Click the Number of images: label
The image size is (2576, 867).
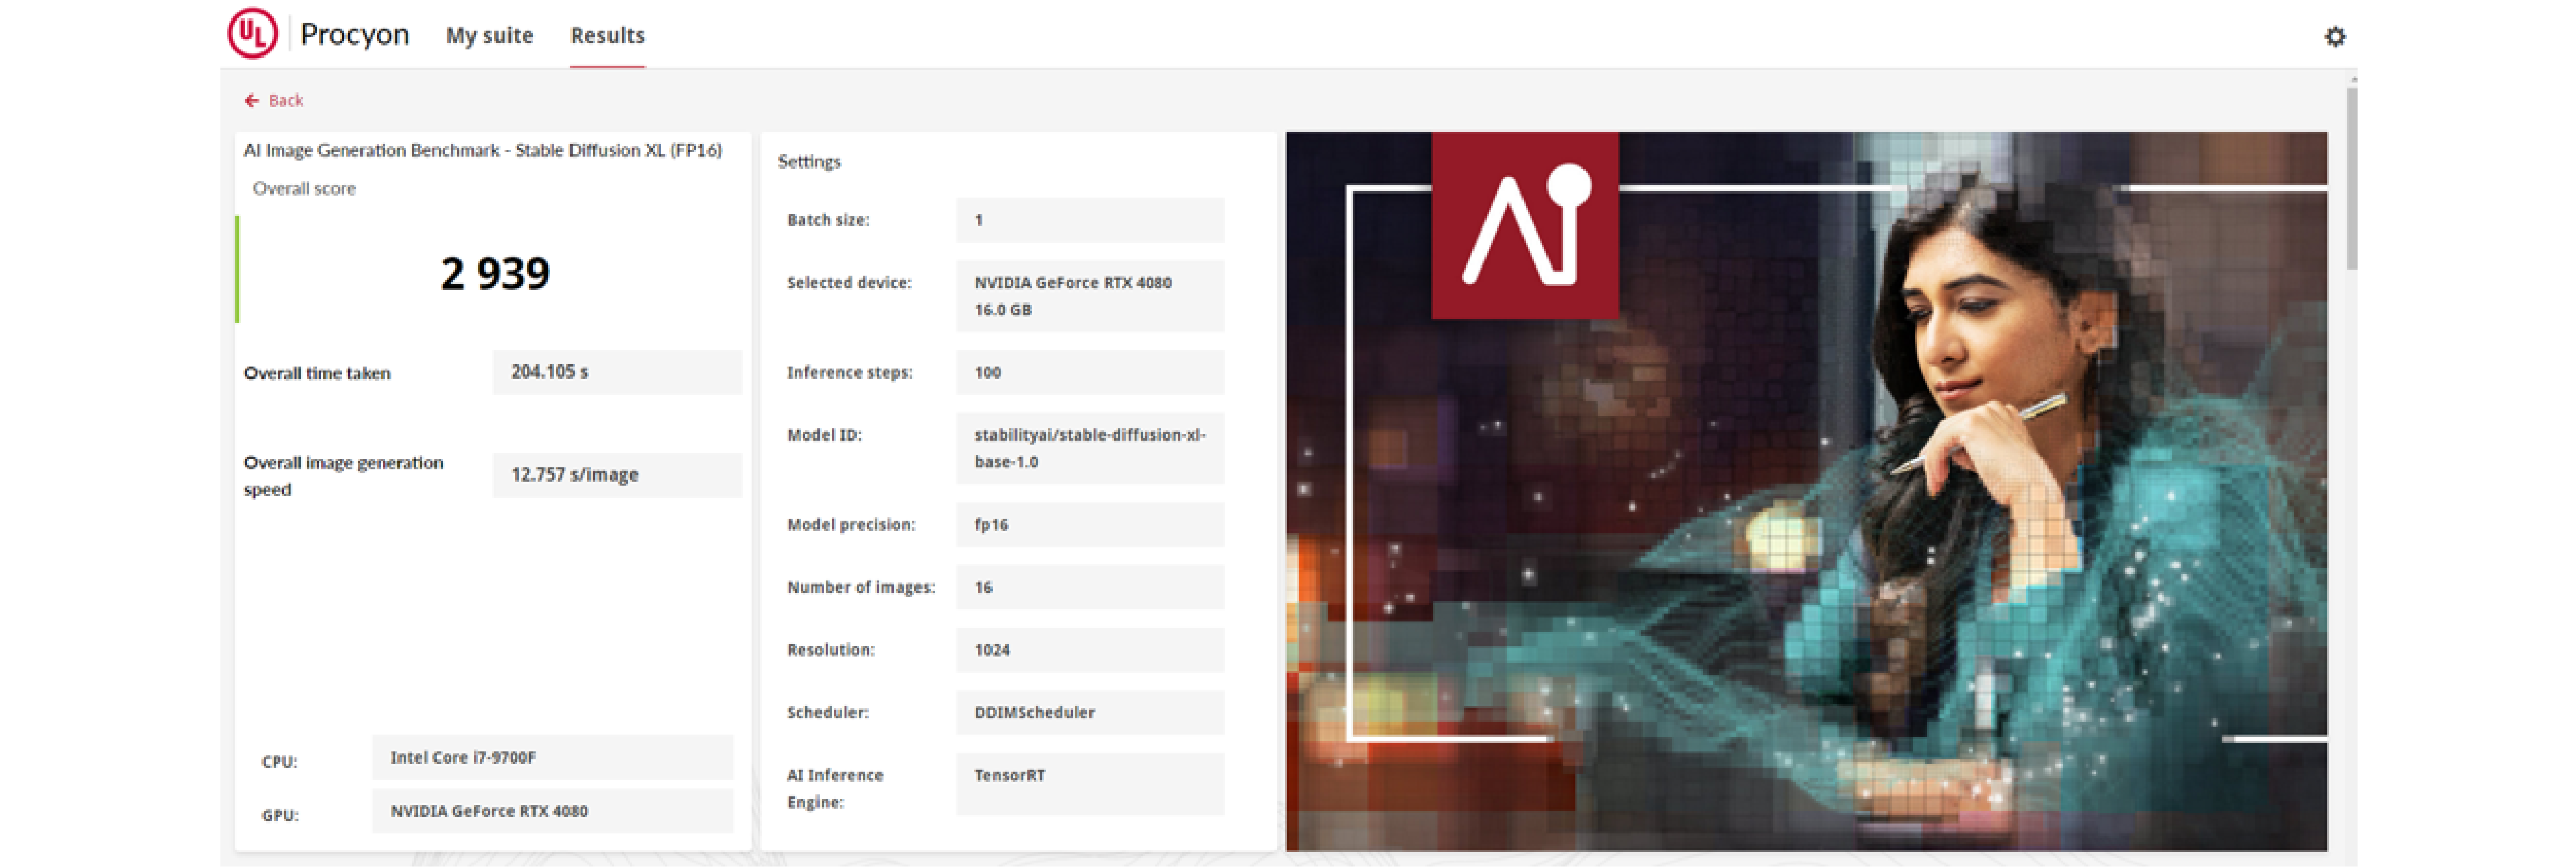point(861,588)
